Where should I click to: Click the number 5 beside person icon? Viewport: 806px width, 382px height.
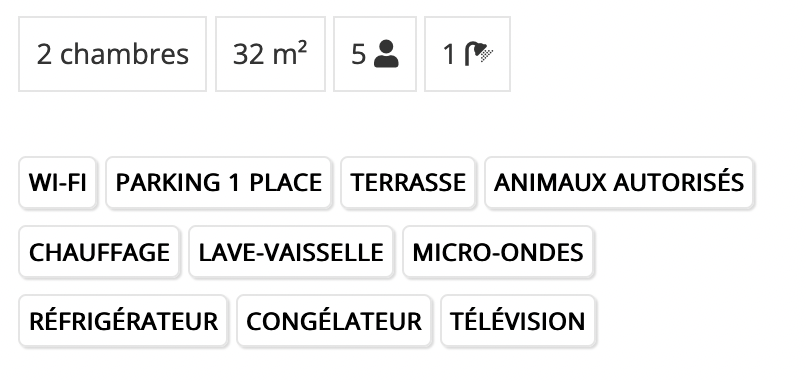[358, 54]
